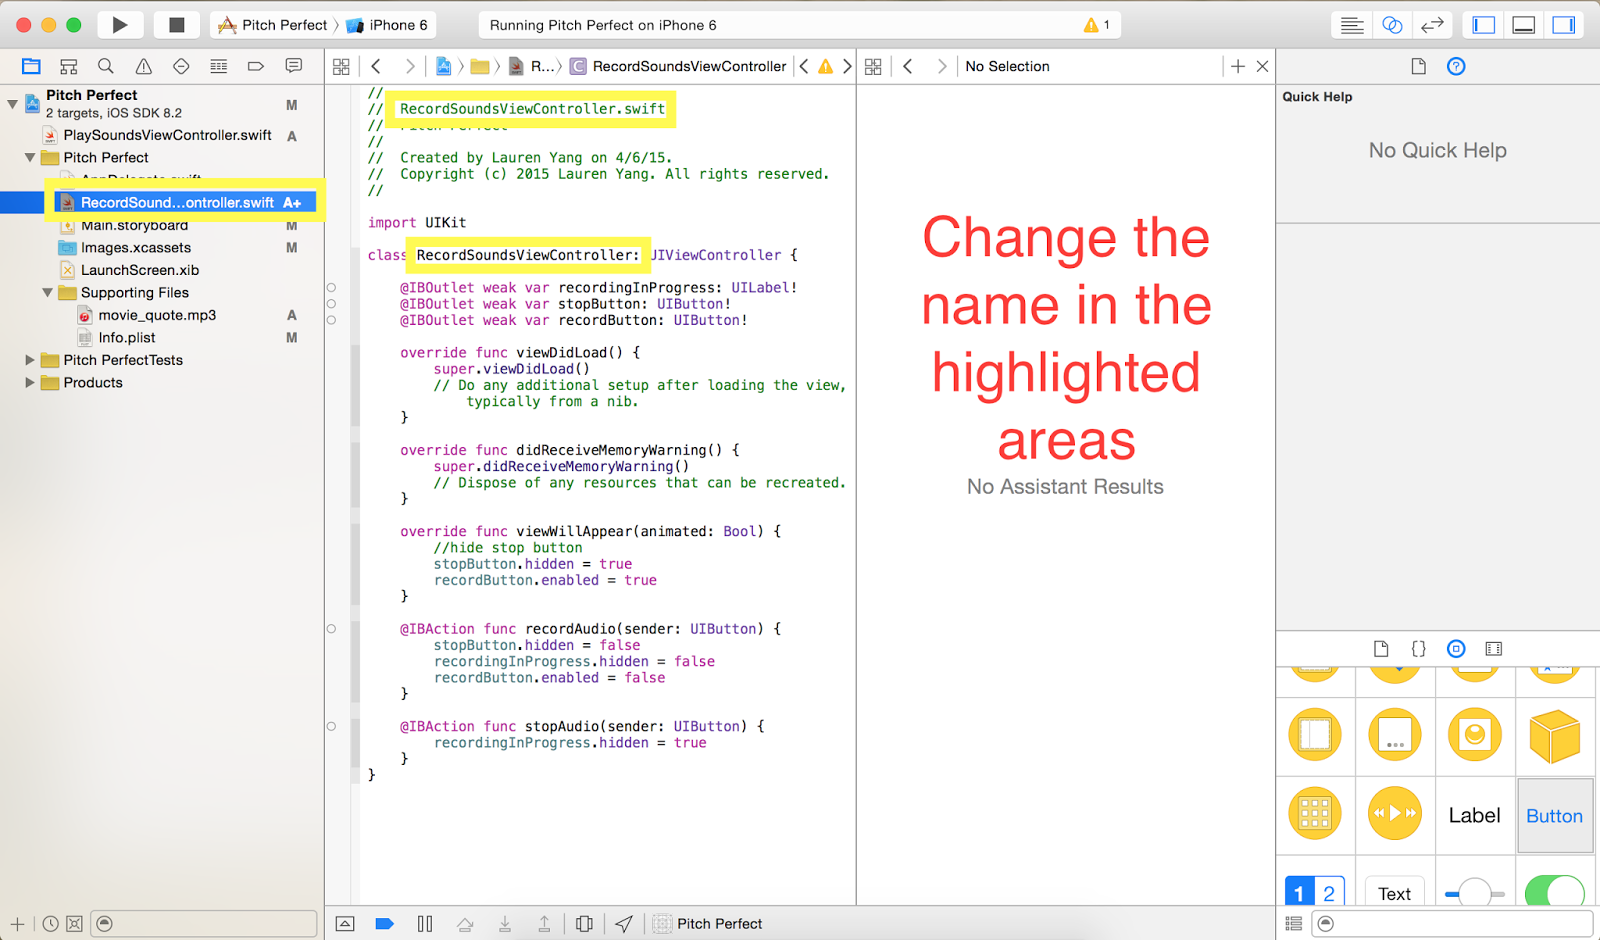Click No Selection in the assistant jump bar
The height and width of the screenshot is (940, 1600).
(x=1007, y=66)
